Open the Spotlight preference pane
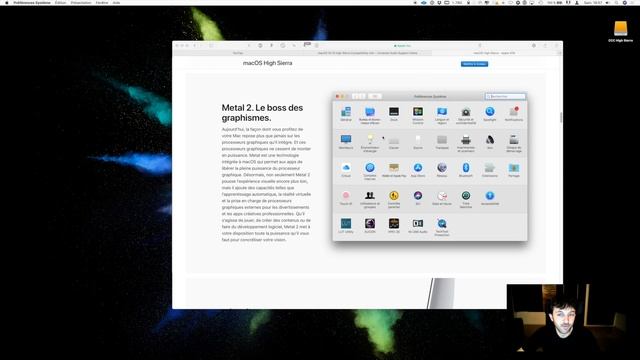640x360 pixels. tap(490, 114)
